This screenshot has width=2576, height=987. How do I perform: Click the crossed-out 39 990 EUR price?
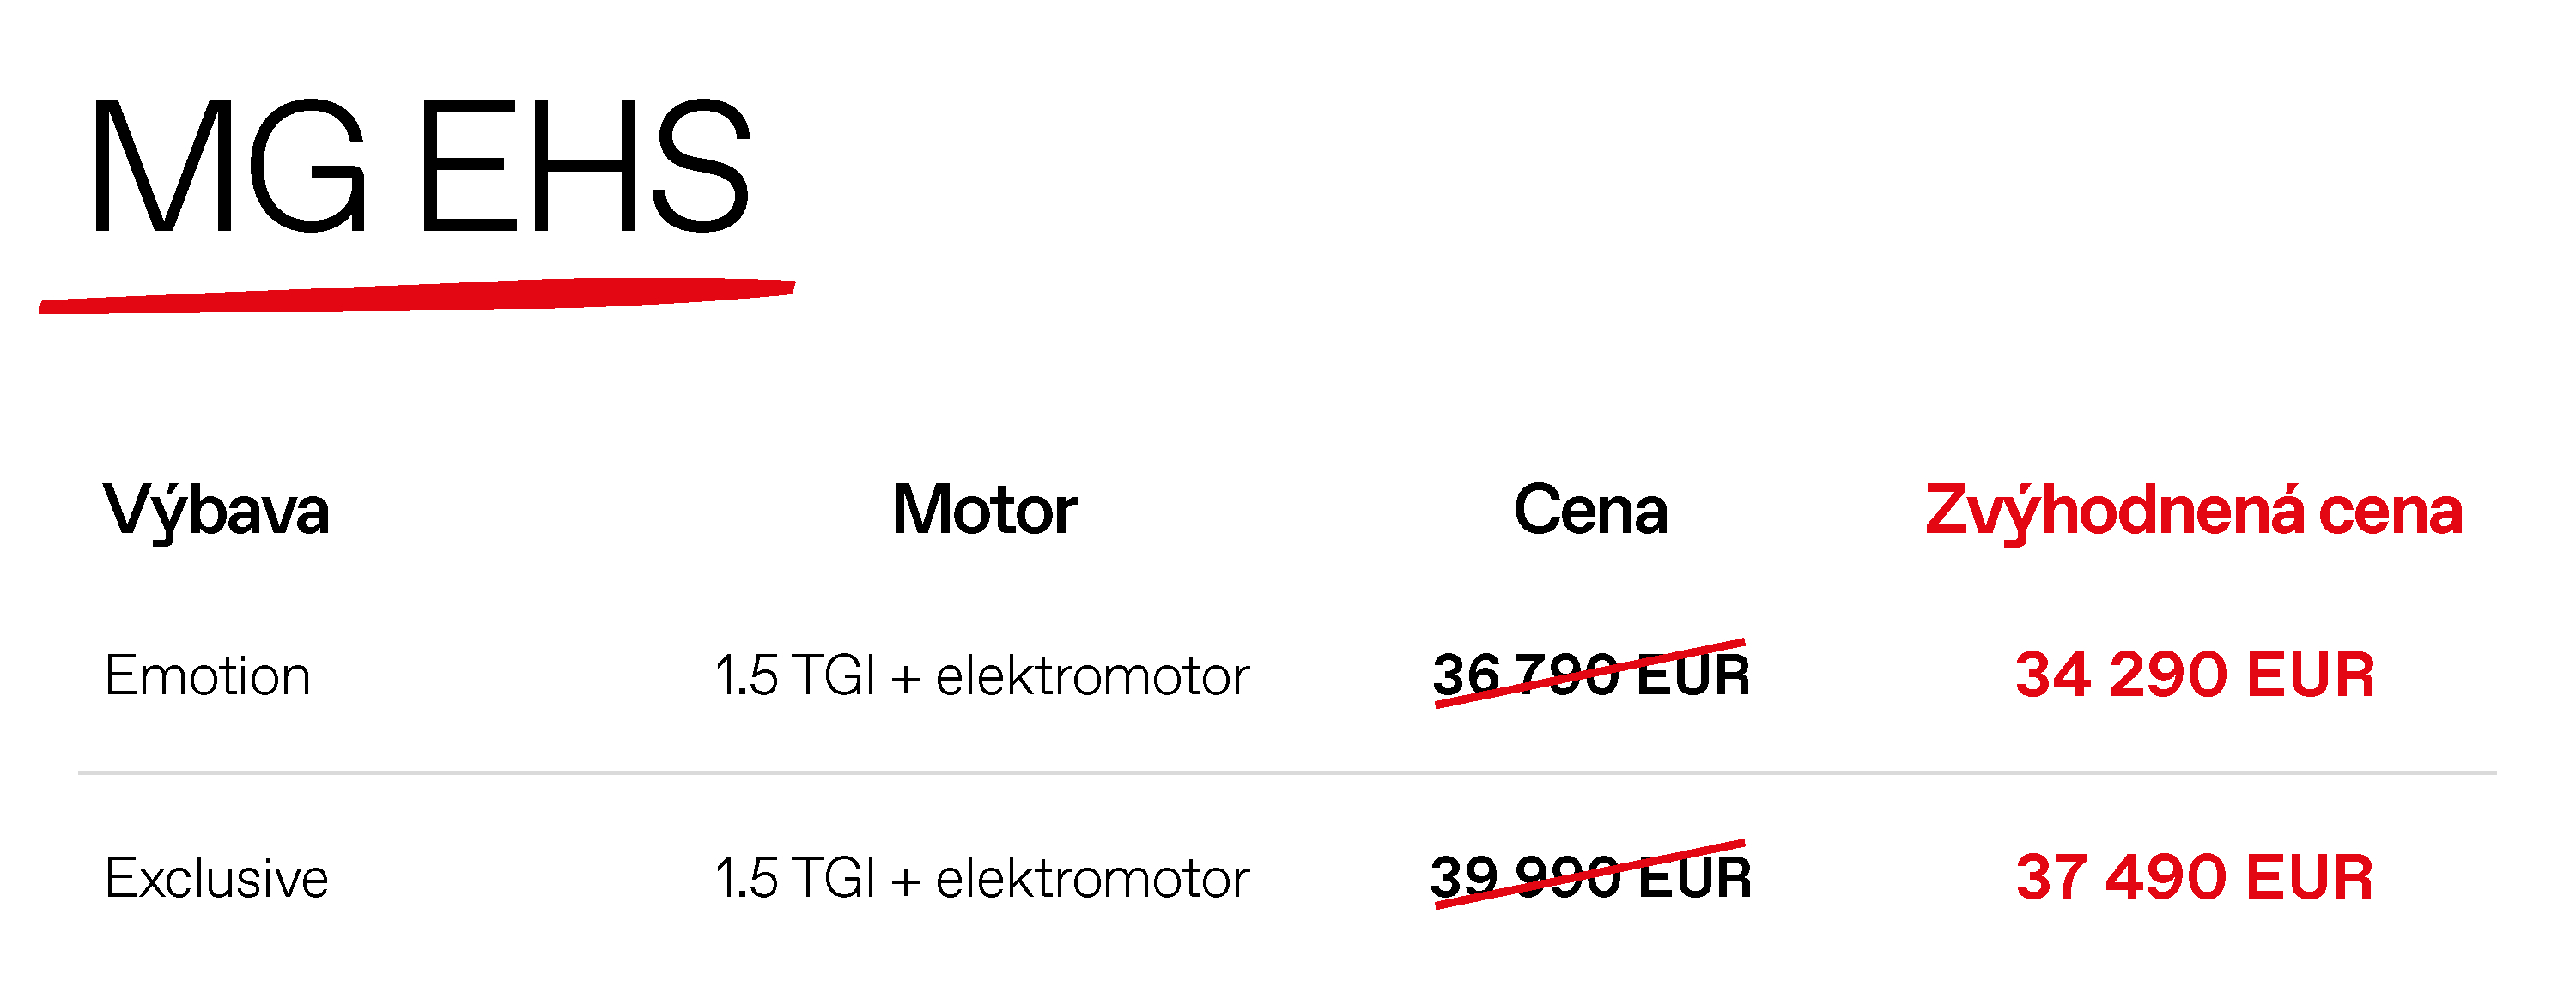pos(1590,877)
